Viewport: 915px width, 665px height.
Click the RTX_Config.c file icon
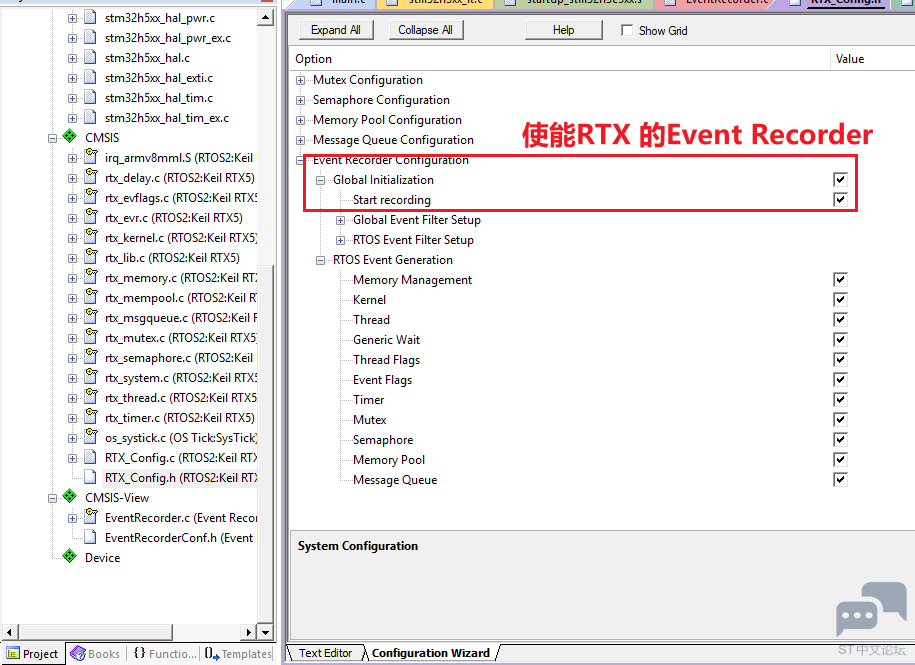90,457
